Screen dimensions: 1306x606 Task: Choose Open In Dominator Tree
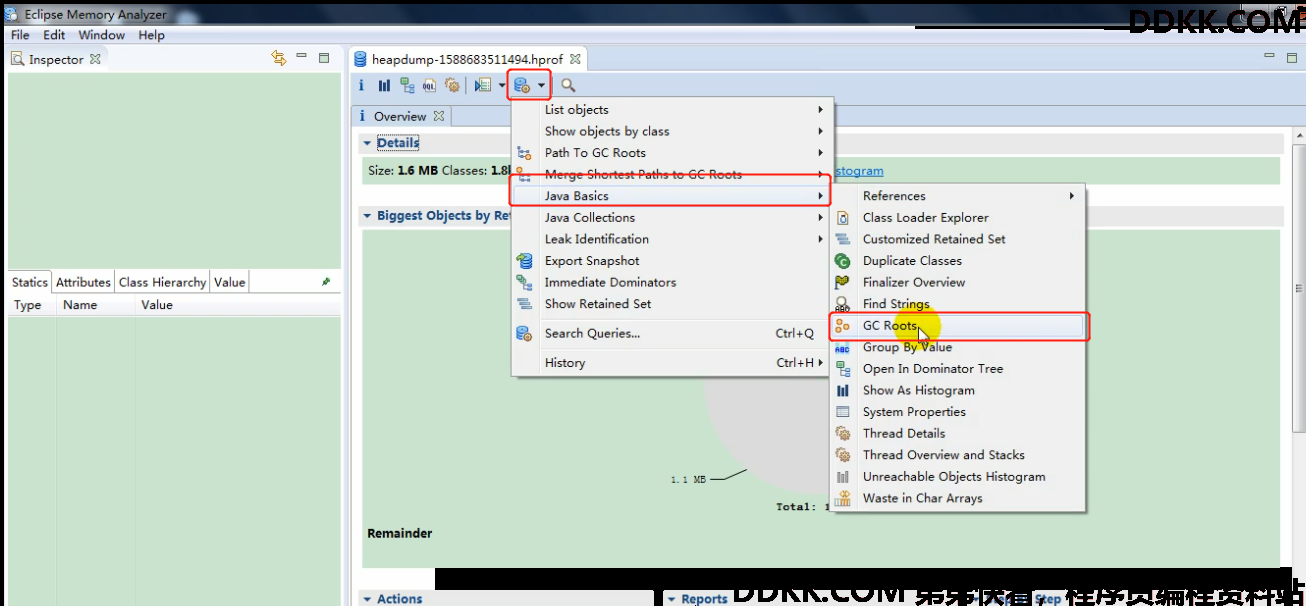pyautogui.click(x=958, y=369)
